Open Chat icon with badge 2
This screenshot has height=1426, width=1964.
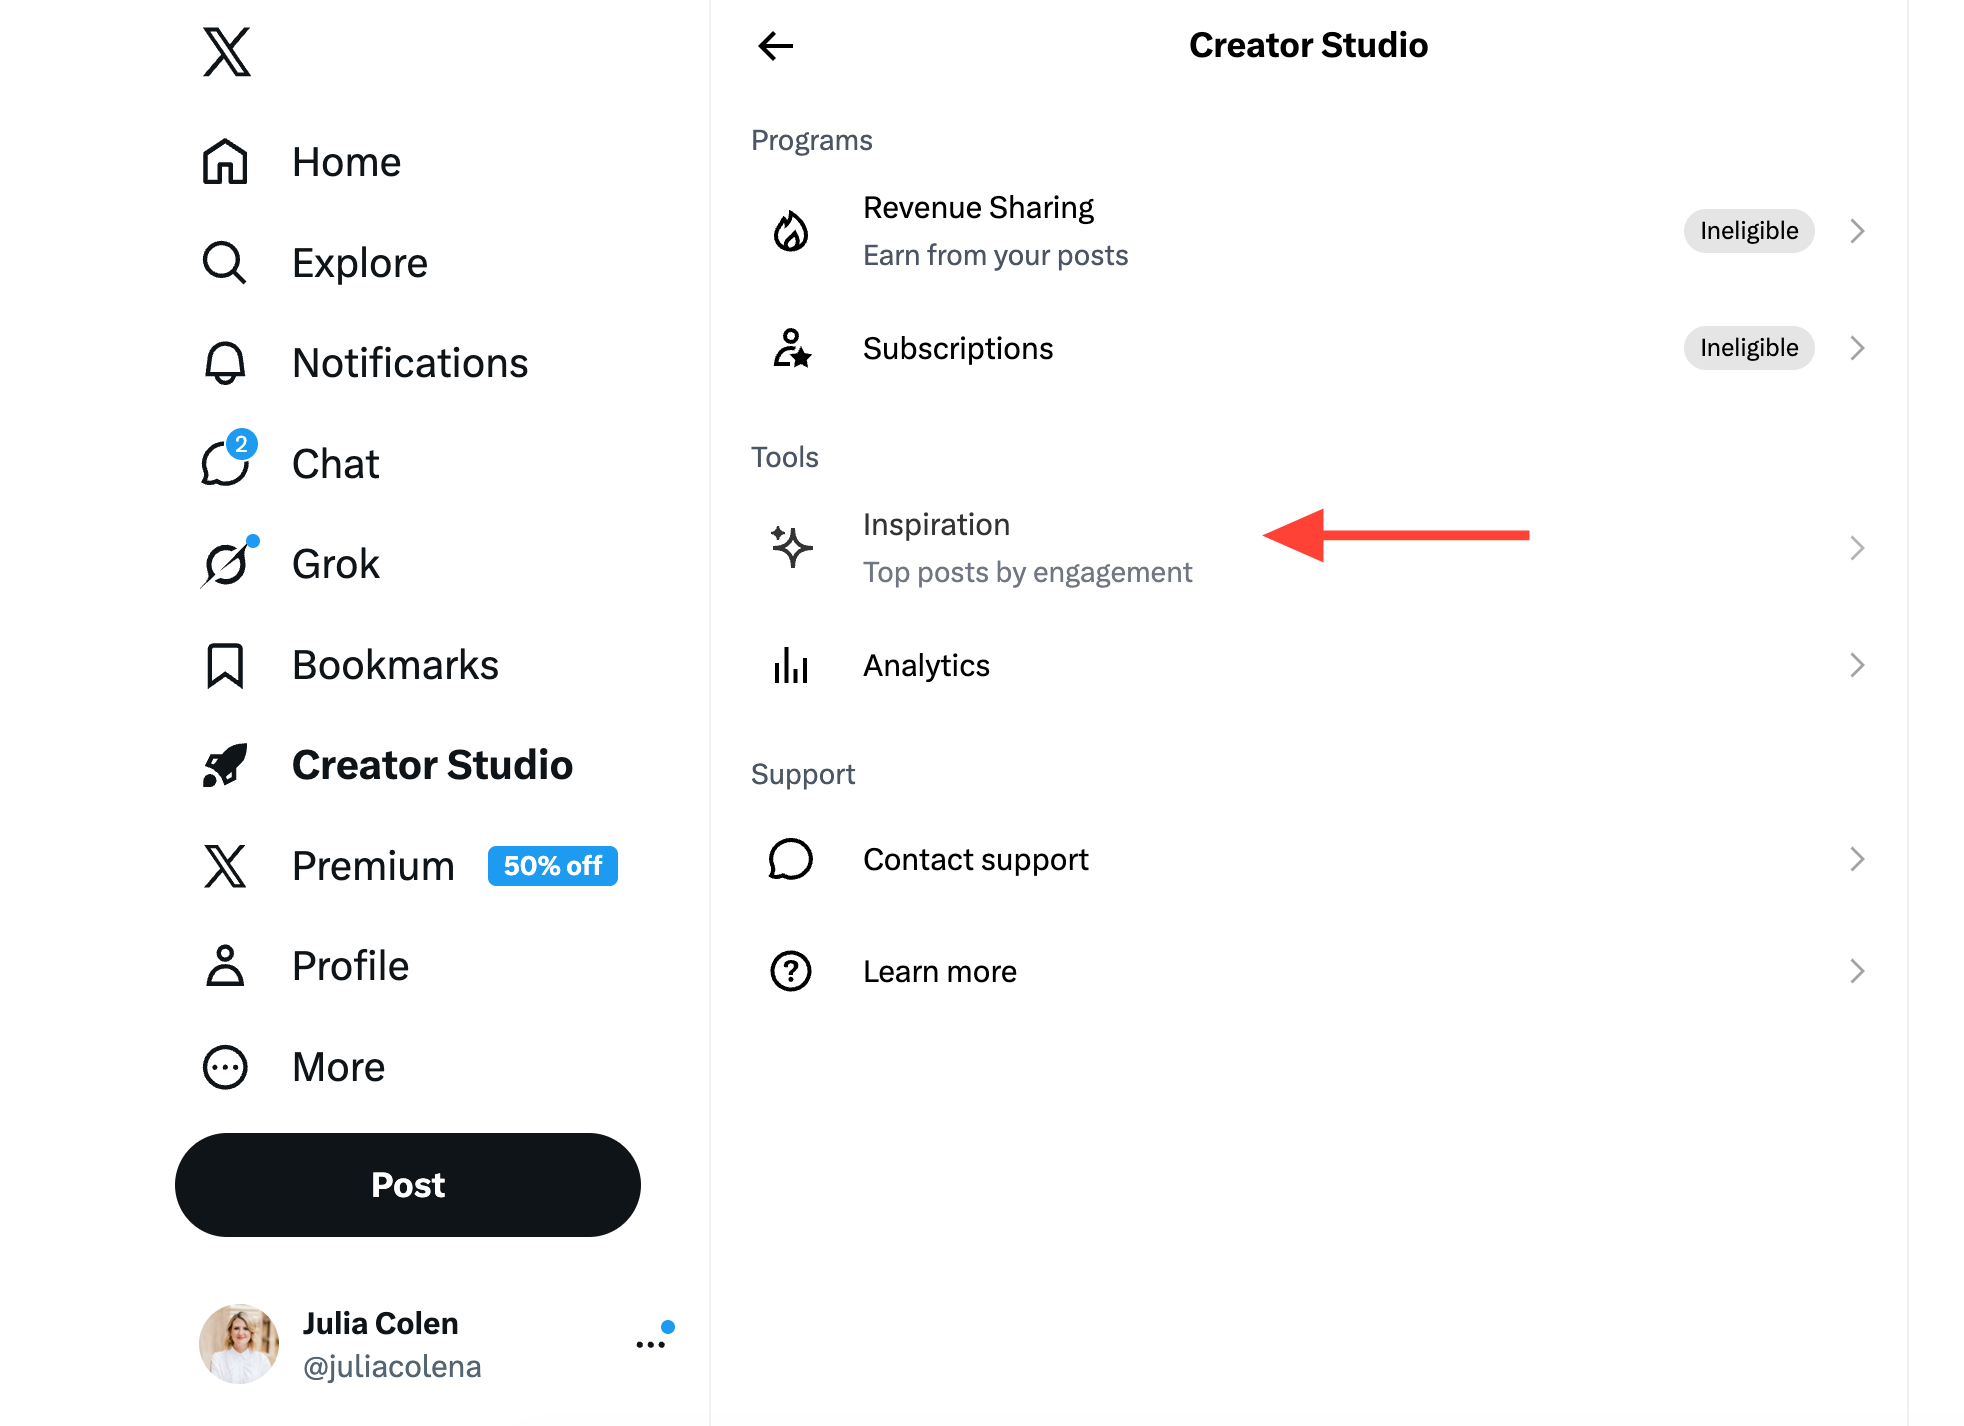tap(226, 463)
